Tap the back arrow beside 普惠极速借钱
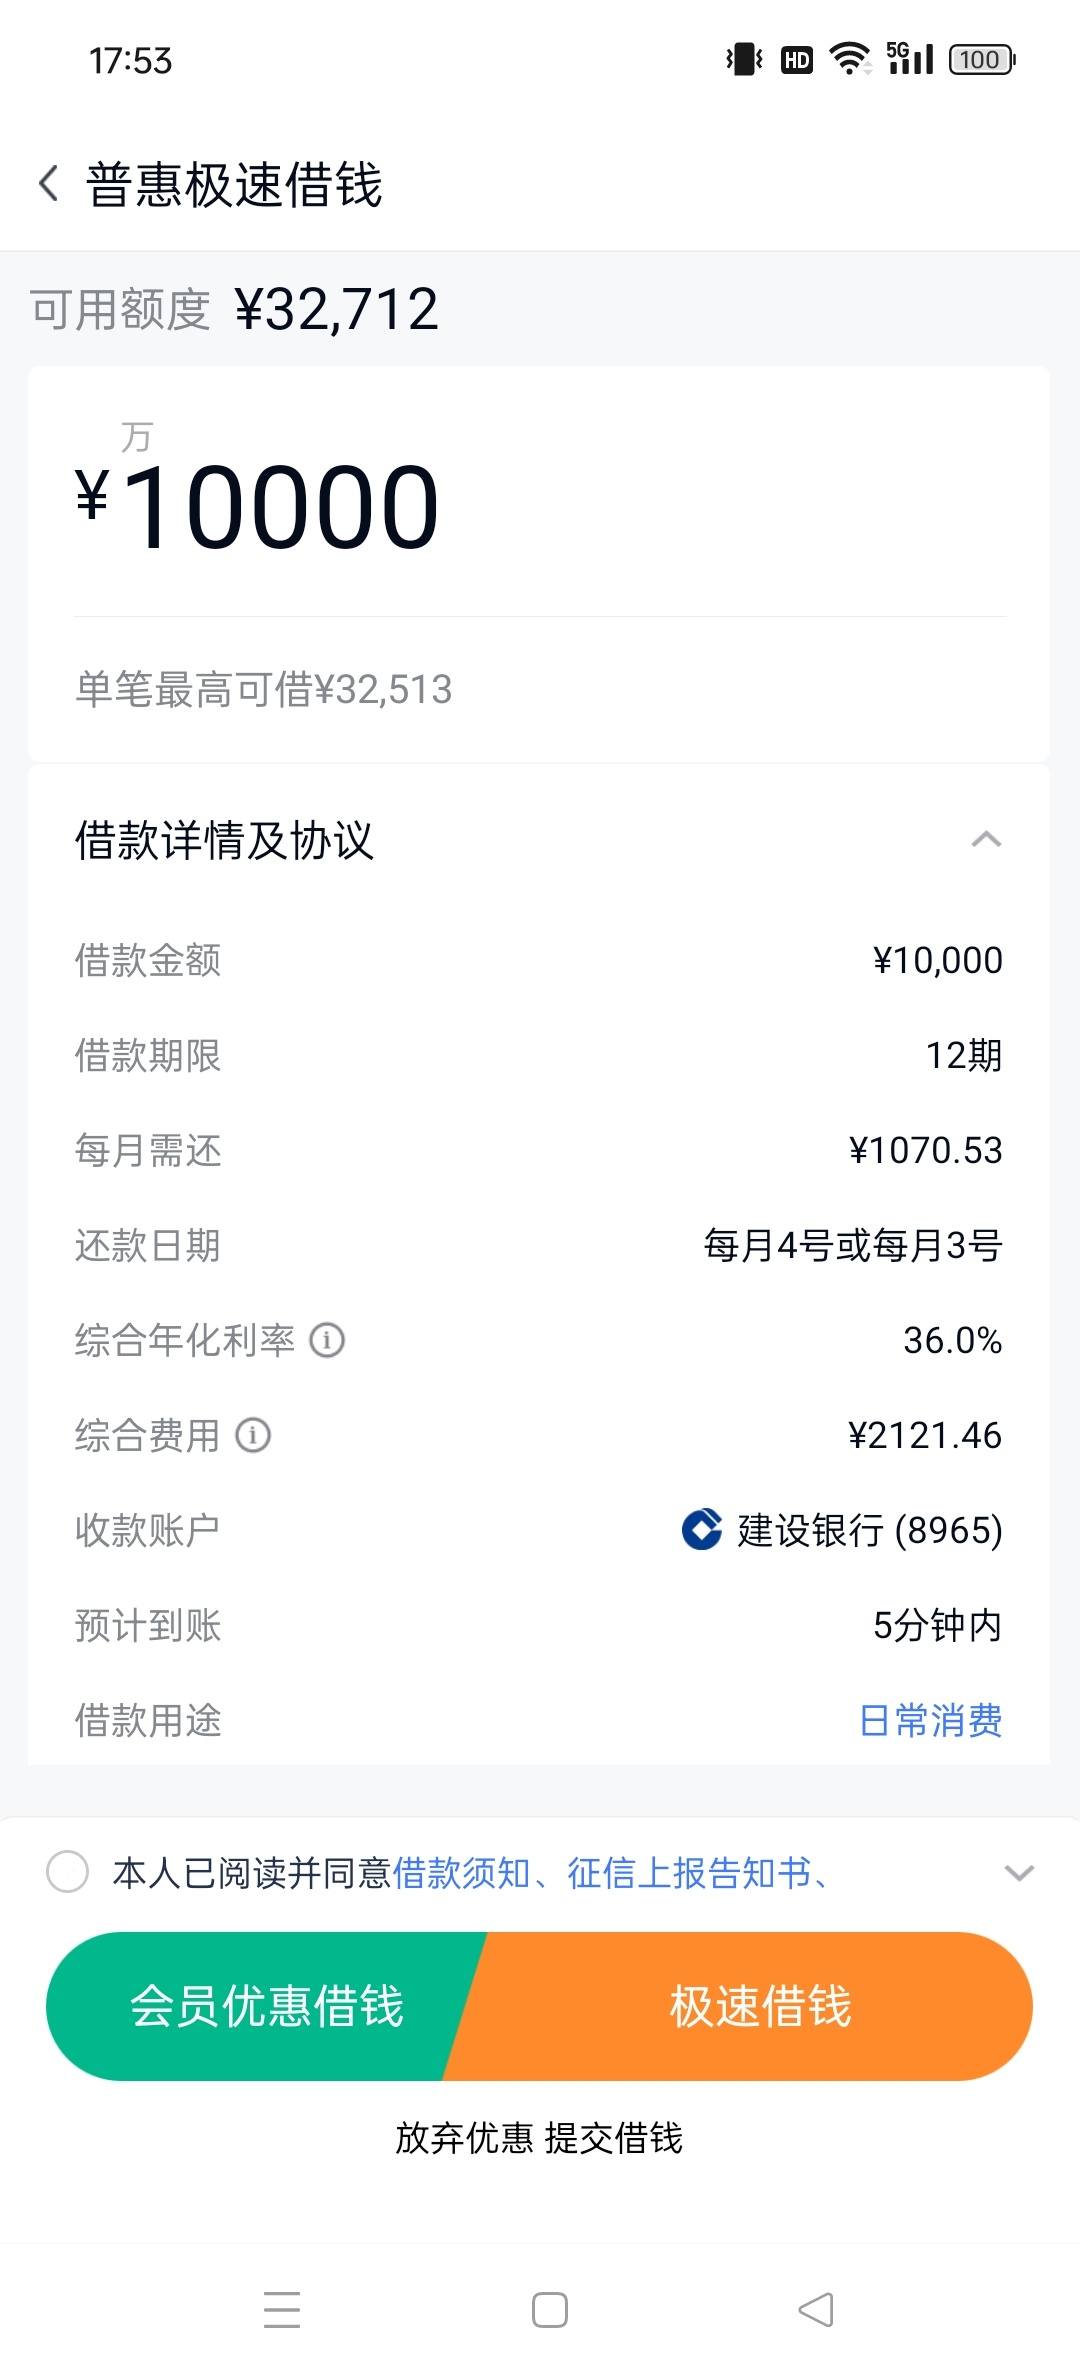This screenshot has width=1080, height=2376. (x=48, y=184)
